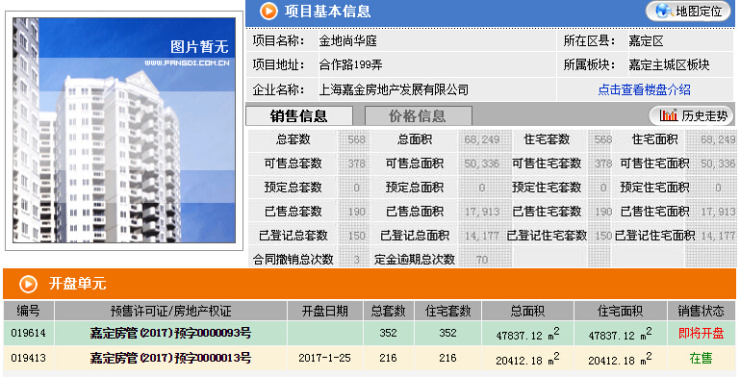Click the 可售总套数 label

[293, 164]
